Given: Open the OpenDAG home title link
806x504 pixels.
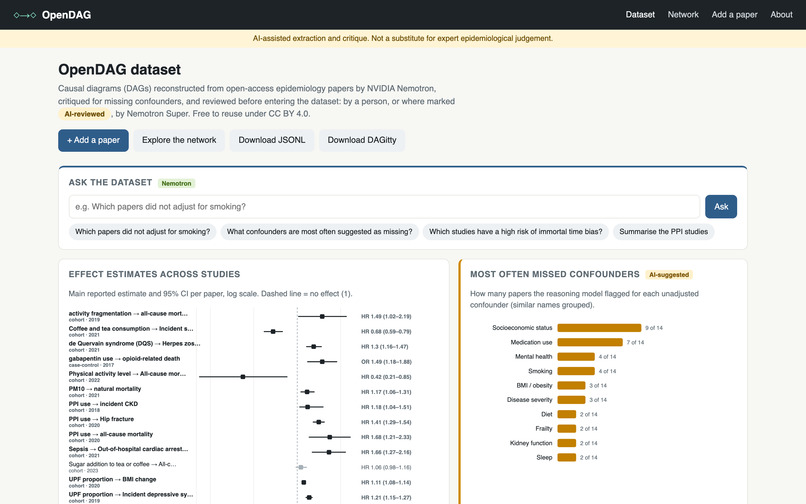Looking at the screenshot, I should click(x=66, y=15).
